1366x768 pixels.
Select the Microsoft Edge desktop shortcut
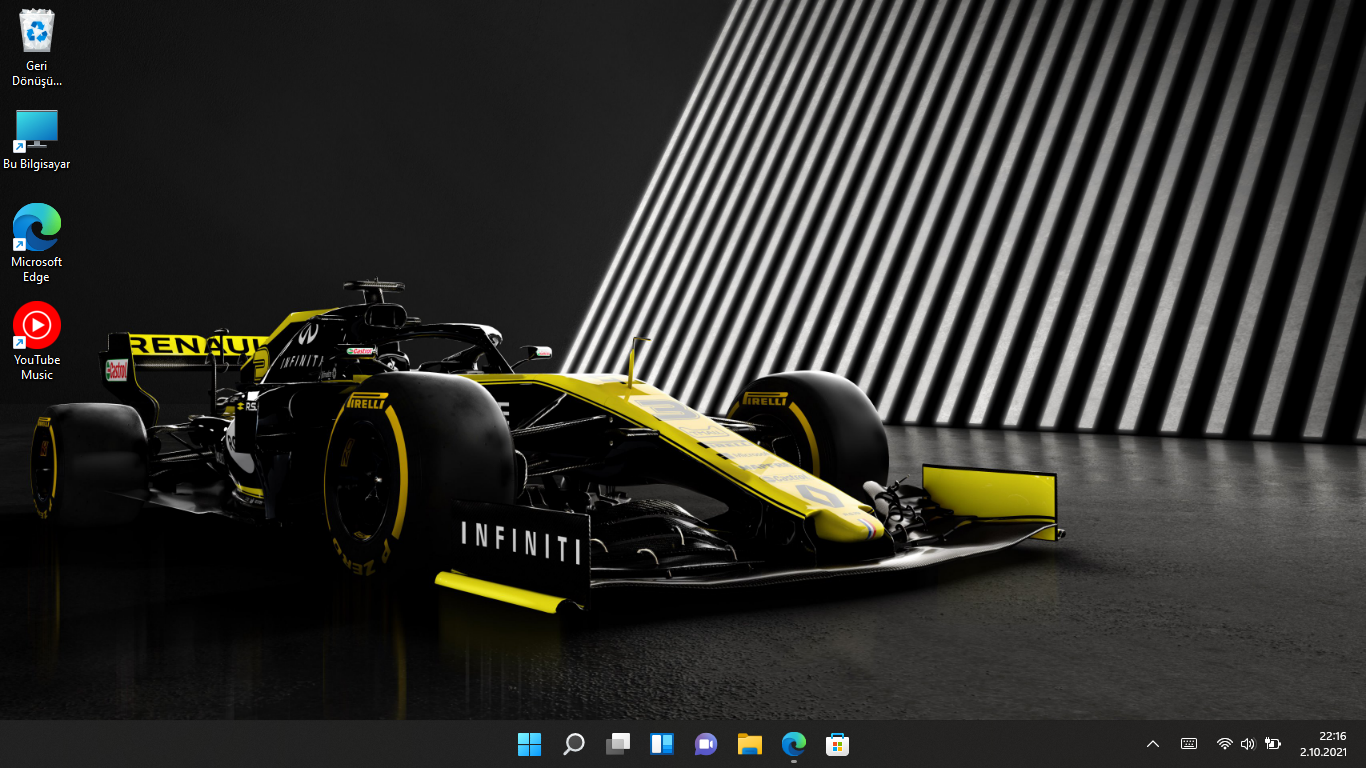37,228
